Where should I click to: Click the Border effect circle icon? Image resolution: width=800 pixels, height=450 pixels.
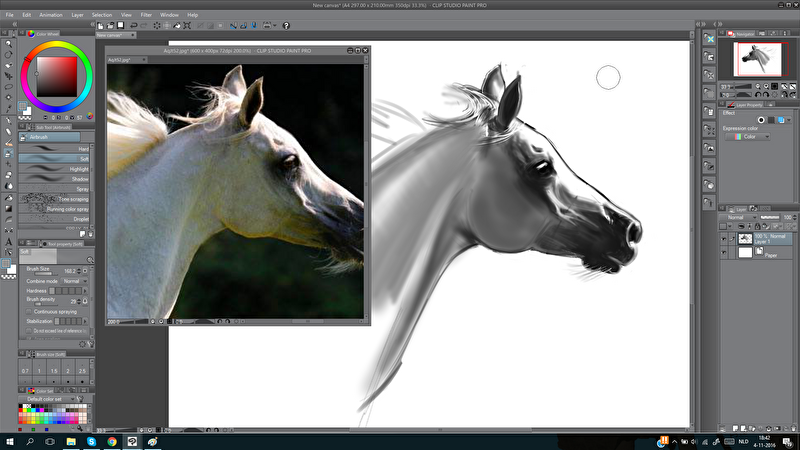coord(761,120)
